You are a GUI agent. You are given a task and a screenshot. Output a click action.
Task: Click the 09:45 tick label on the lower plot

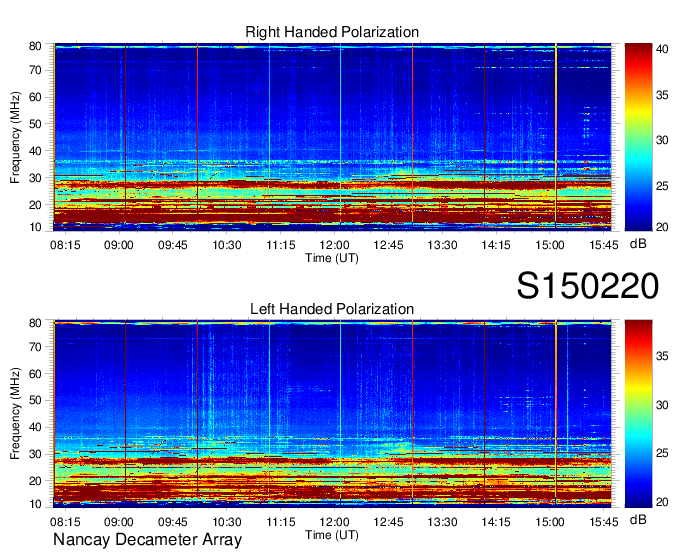pyautogui.click(x=173, y=522)
